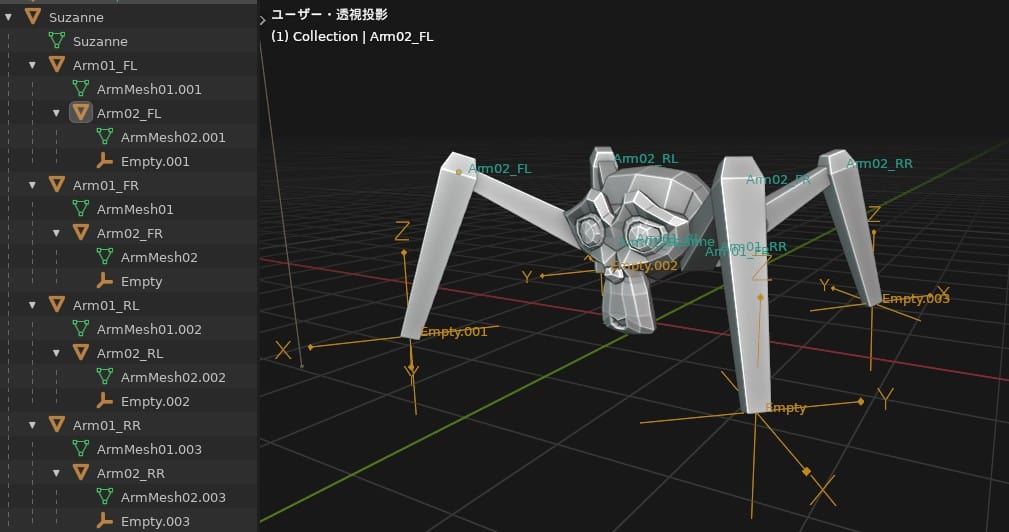Select the Empty.001 outliner name
This screenshot has height=532, width=1009.
pos(155,161)
